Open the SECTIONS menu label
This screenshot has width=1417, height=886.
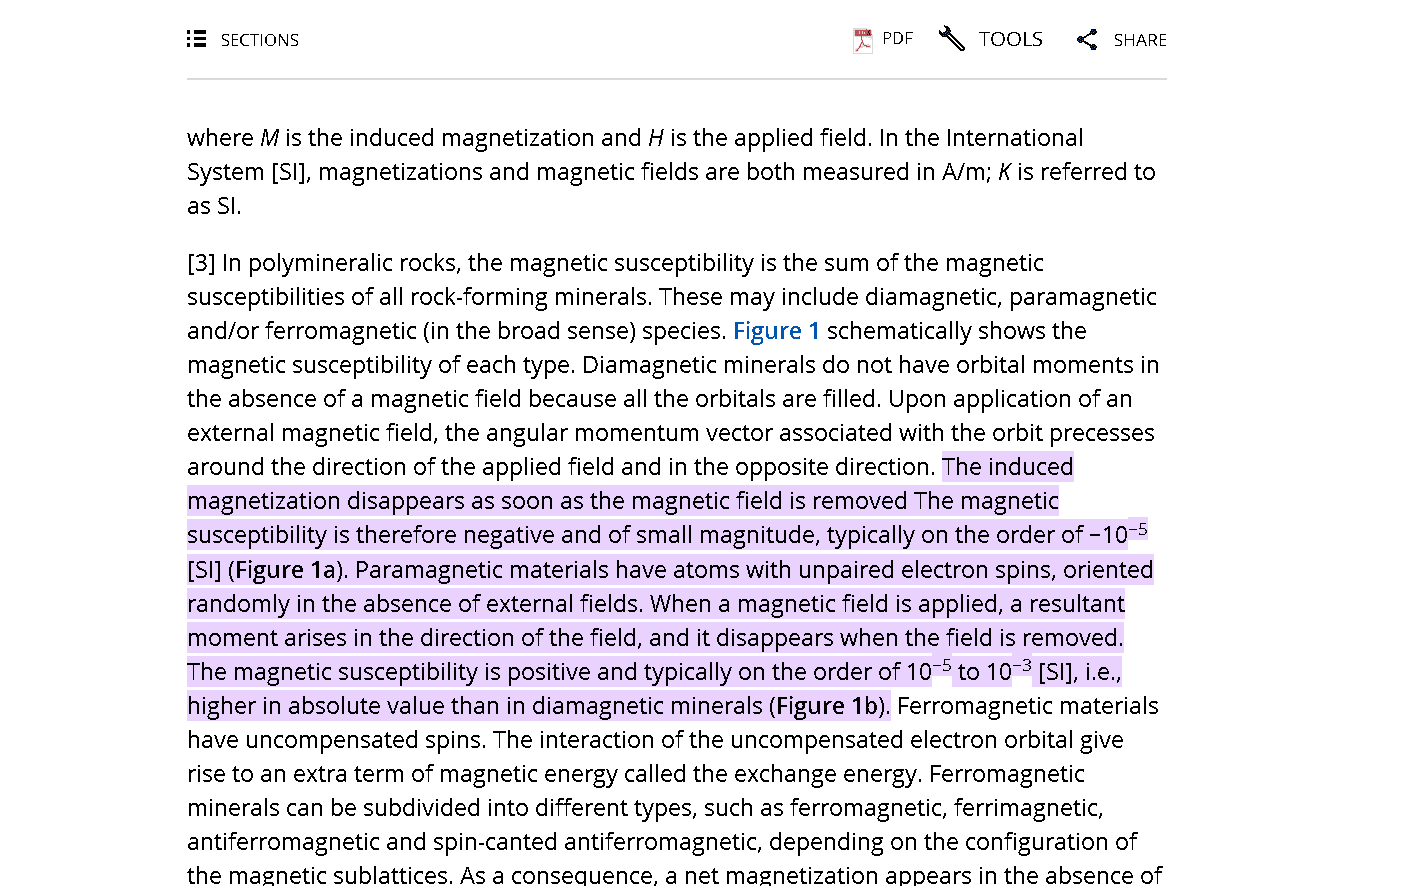tap(259, 40)
